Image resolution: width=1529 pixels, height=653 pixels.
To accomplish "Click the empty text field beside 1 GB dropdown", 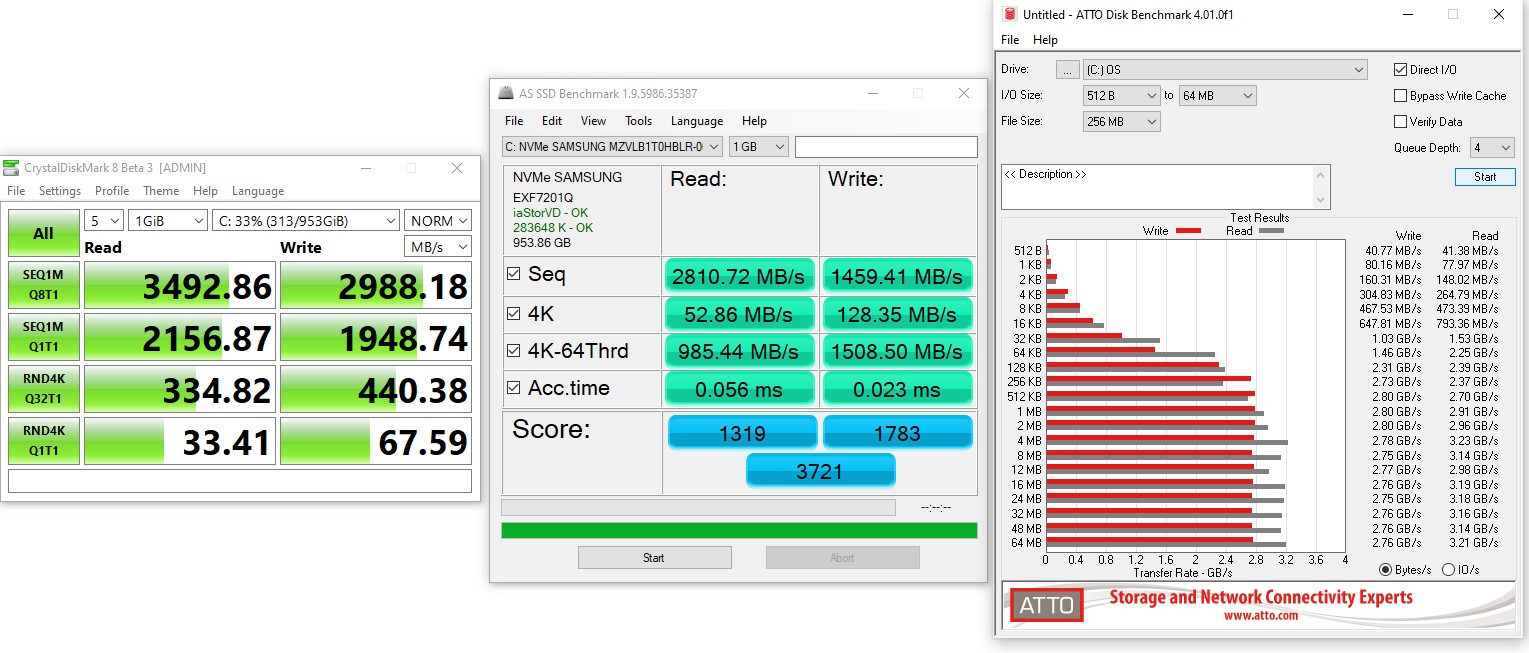I will (886, 147).
